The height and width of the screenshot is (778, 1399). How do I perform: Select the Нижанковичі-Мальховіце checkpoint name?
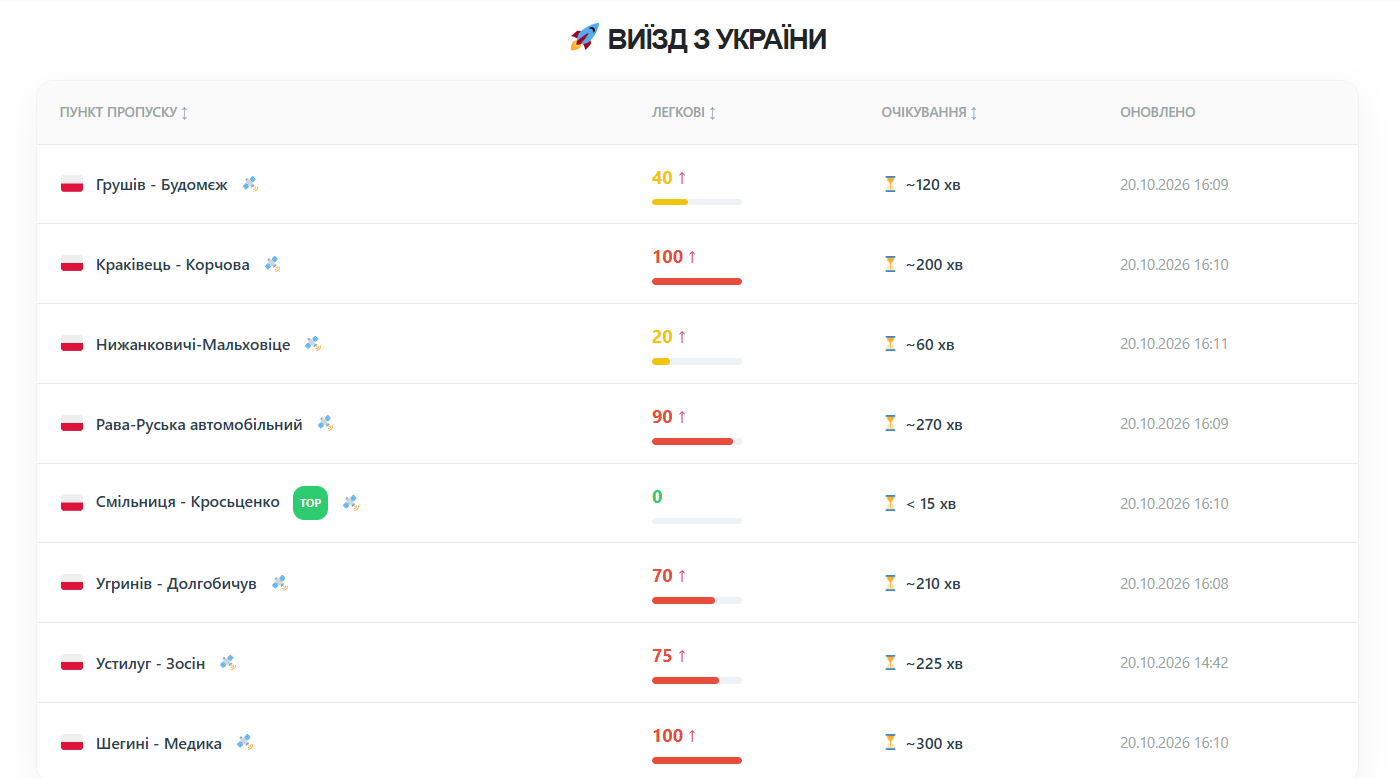(193, 345)
